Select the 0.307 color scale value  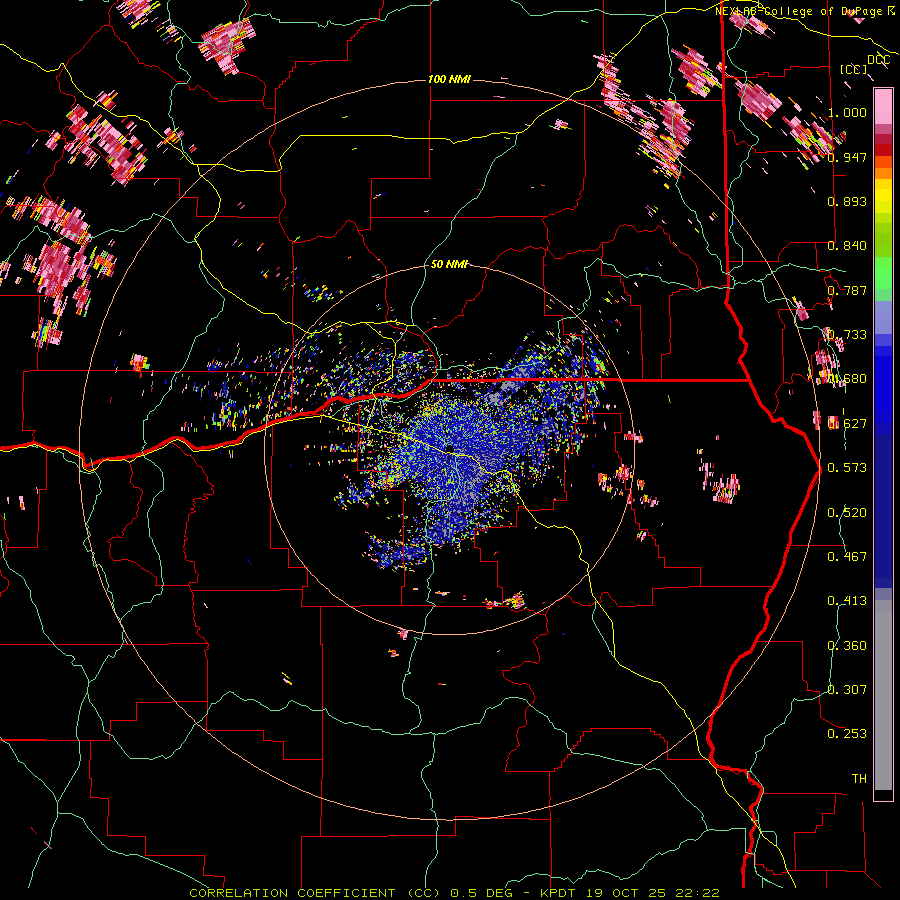[x=847, y=689]
